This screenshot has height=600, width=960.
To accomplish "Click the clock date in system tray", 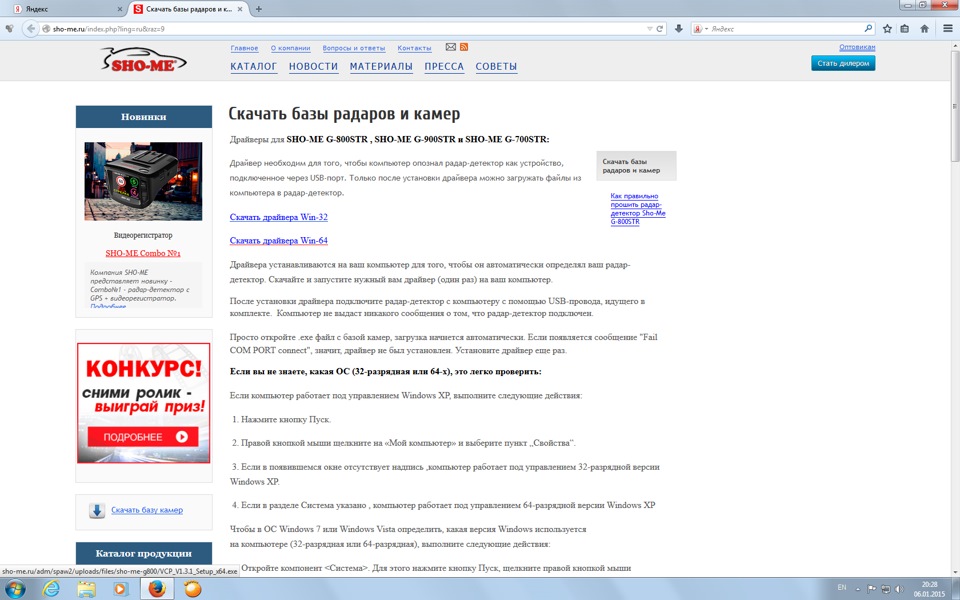I will pyautogui.click(x=929, y=589).
